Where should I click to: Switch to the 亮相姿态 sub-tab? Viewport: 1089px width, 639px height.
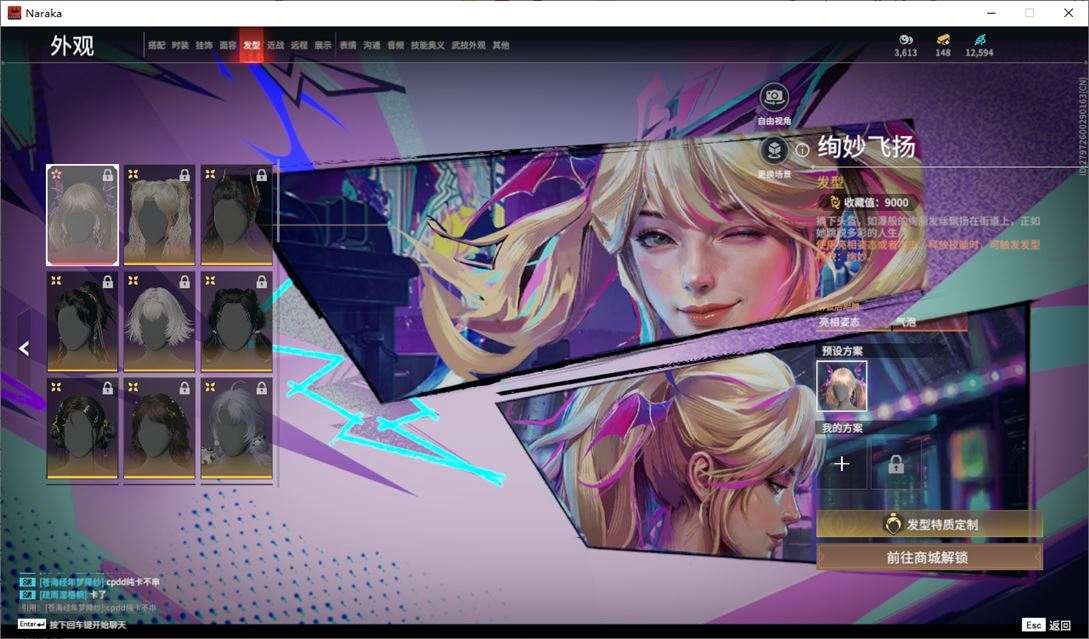[x=839, y=322]
